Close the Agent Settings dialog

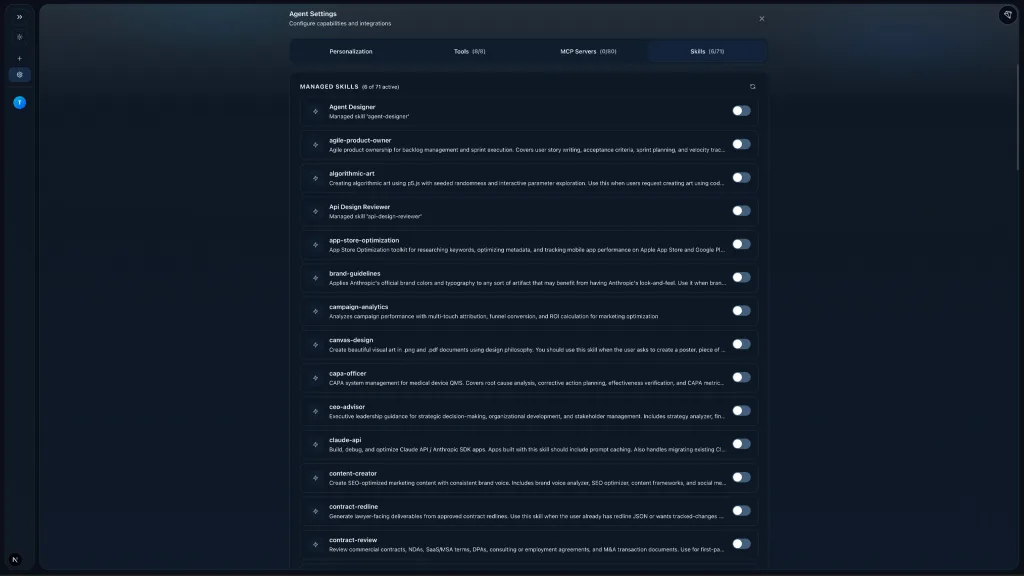(x=761, y=18)
